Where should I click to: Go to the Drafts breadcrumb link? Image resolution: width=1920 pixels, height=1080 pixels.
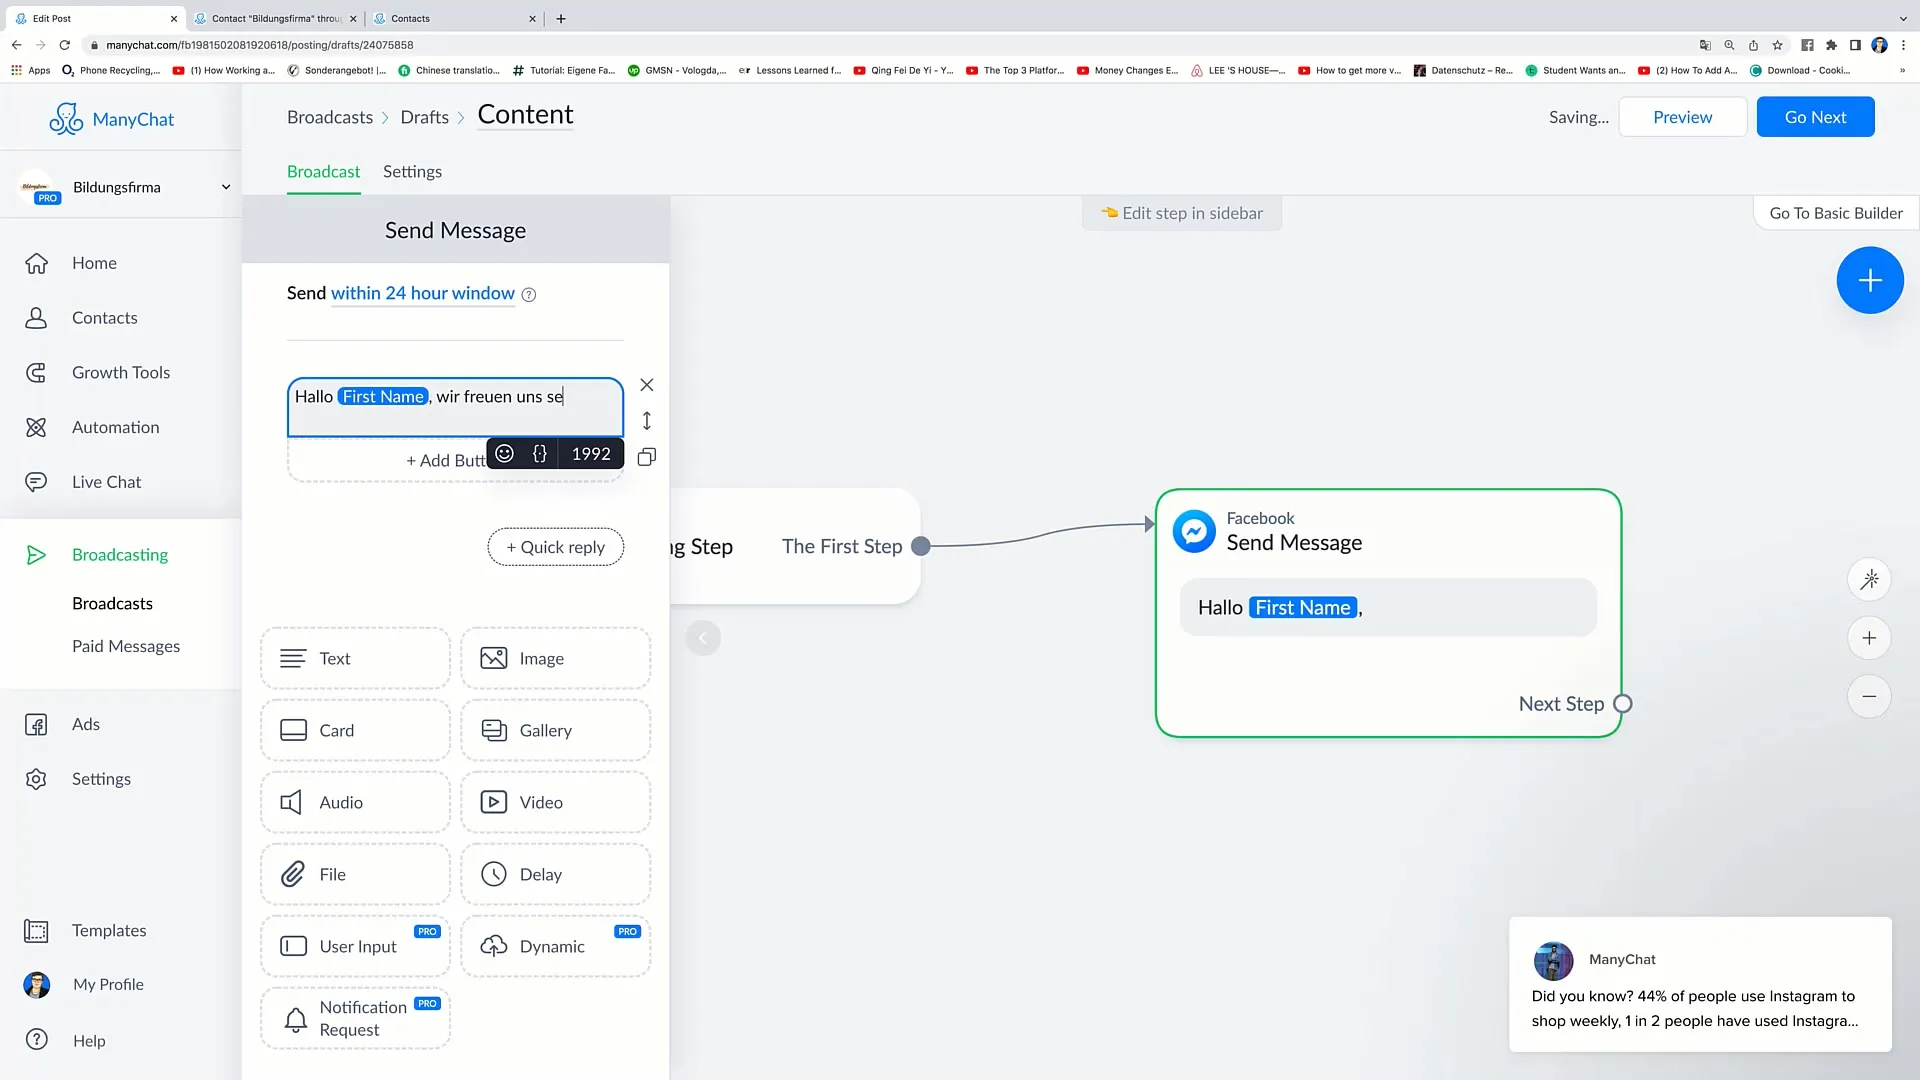(424, 117)
